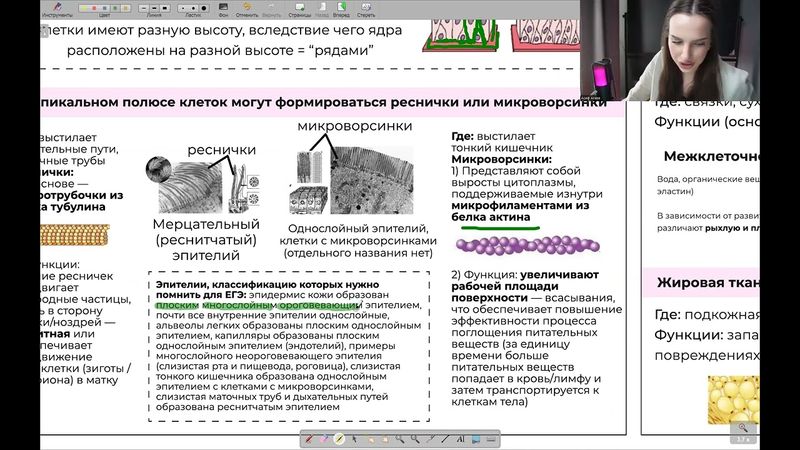Pick the yellow-green color swatch
The width and height of the screenshot is (800, 450).
click(x=84, y=8)
